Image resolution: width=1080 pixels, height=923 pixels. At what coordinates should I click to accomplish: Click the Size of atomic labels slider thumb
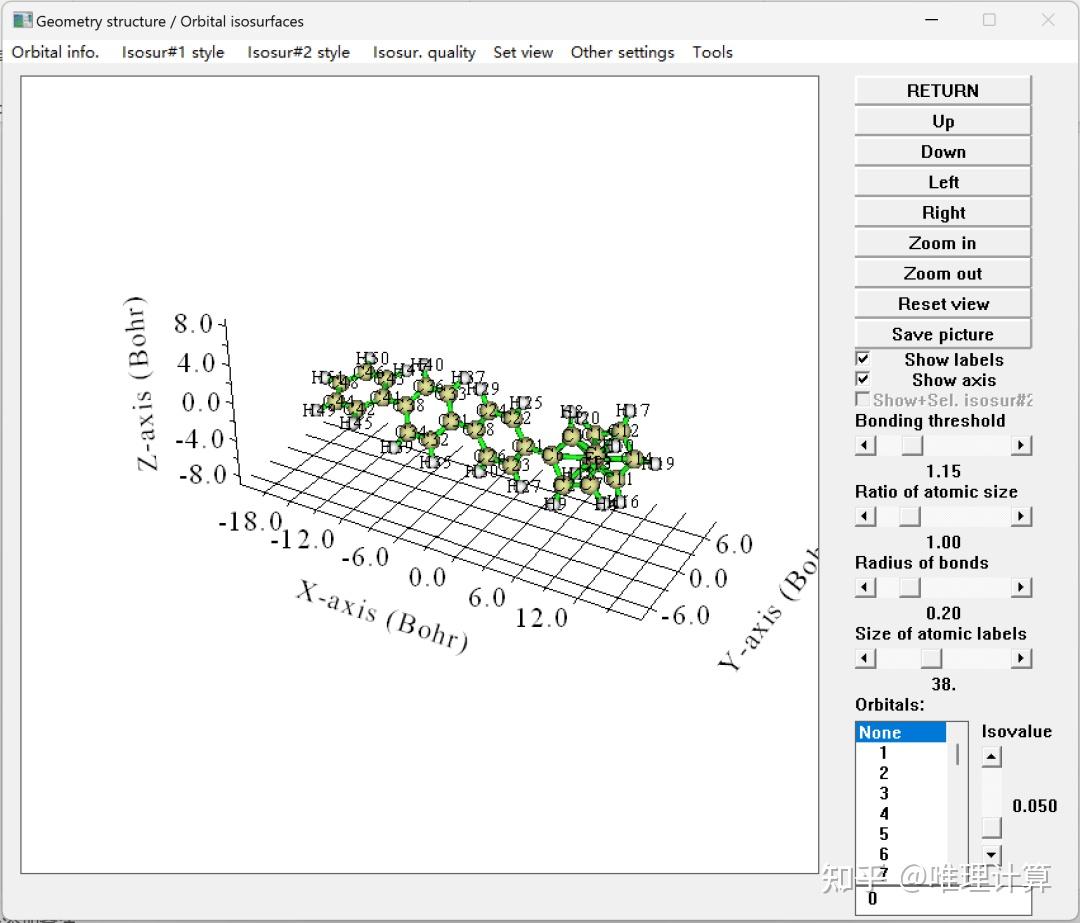931,659
